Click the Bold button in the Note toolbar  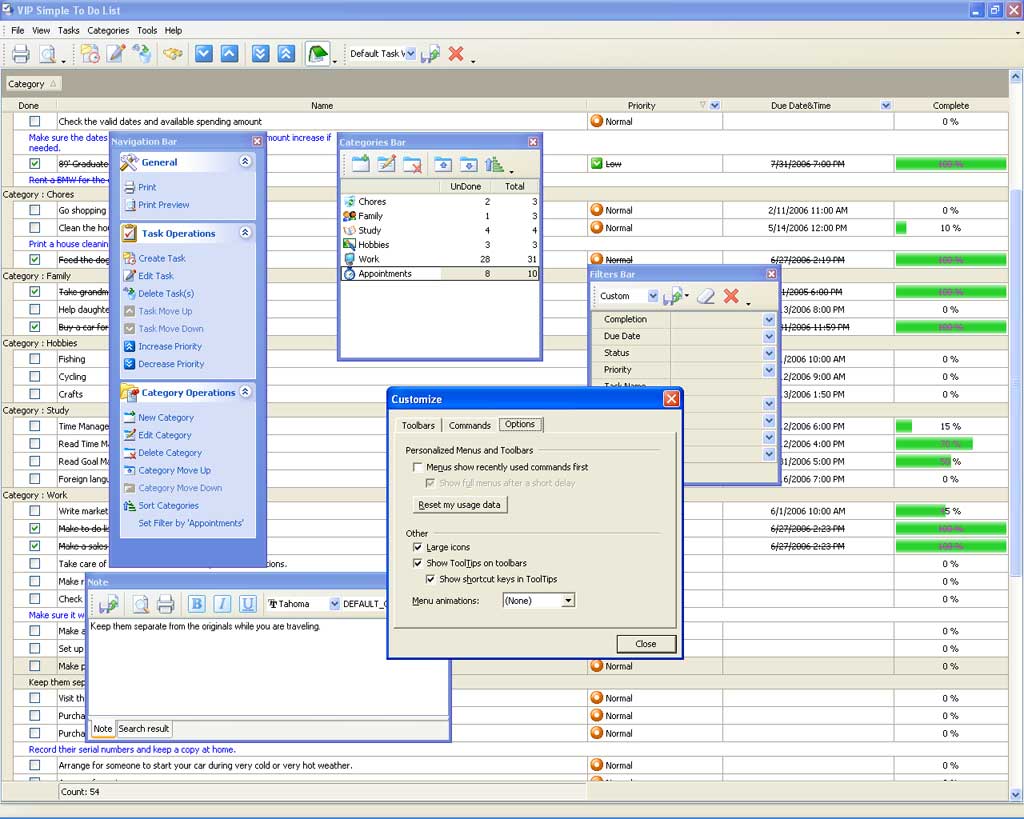tap(196, 604)
